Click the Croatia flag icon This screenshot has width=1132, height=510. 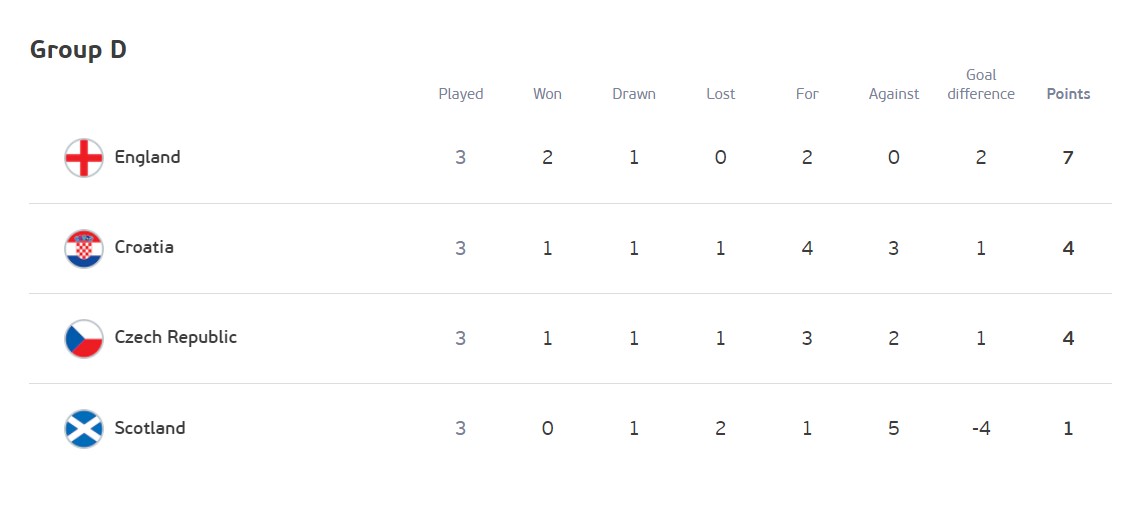[84, 248]
